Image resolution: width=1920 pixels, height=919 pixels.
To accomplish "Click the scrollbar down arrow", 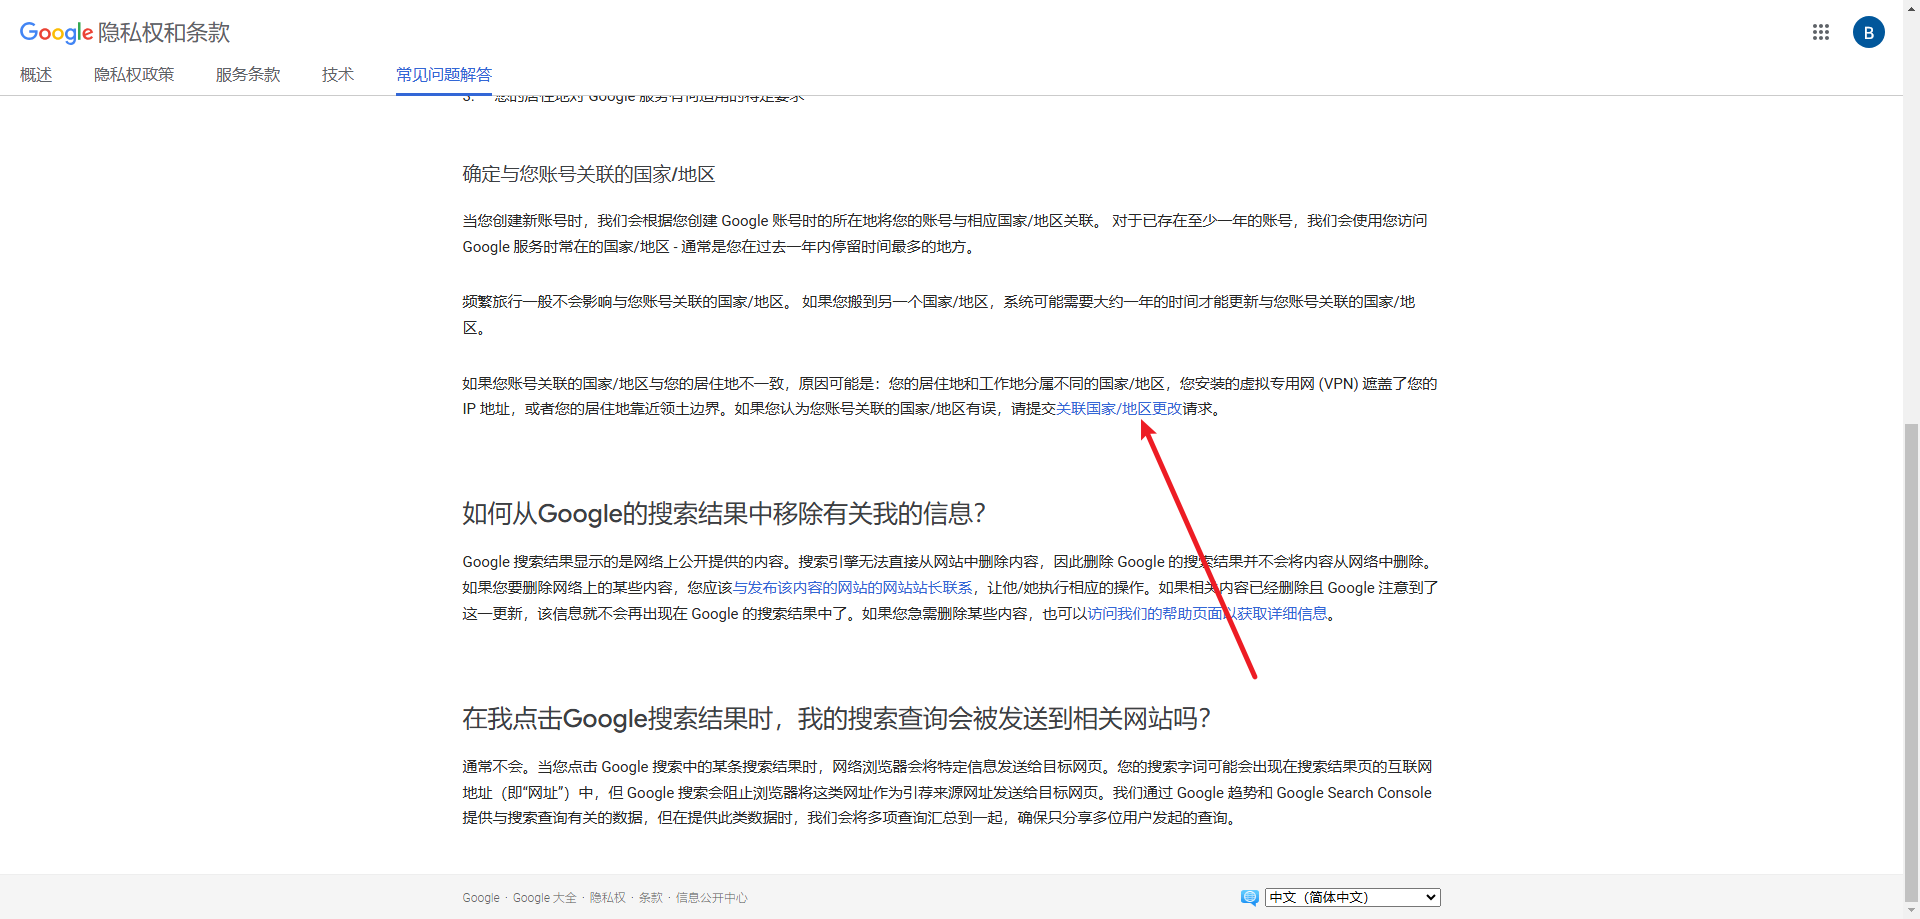I will point(1911,912).
